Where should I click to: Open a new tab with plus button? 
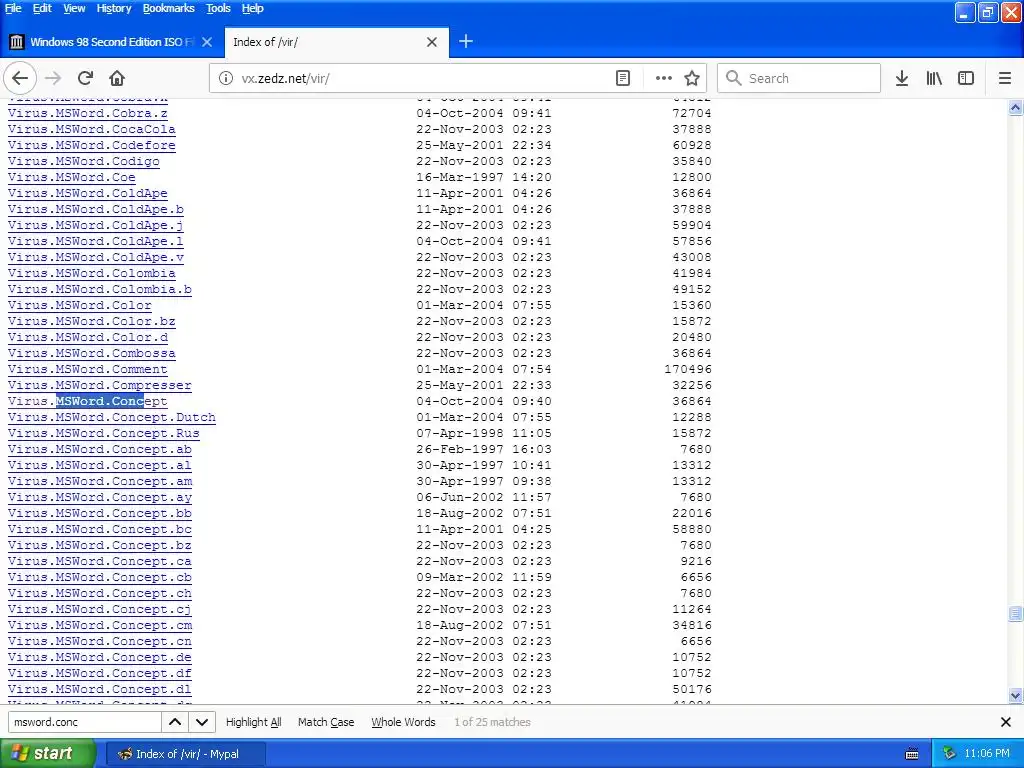(x=466, y=42)
